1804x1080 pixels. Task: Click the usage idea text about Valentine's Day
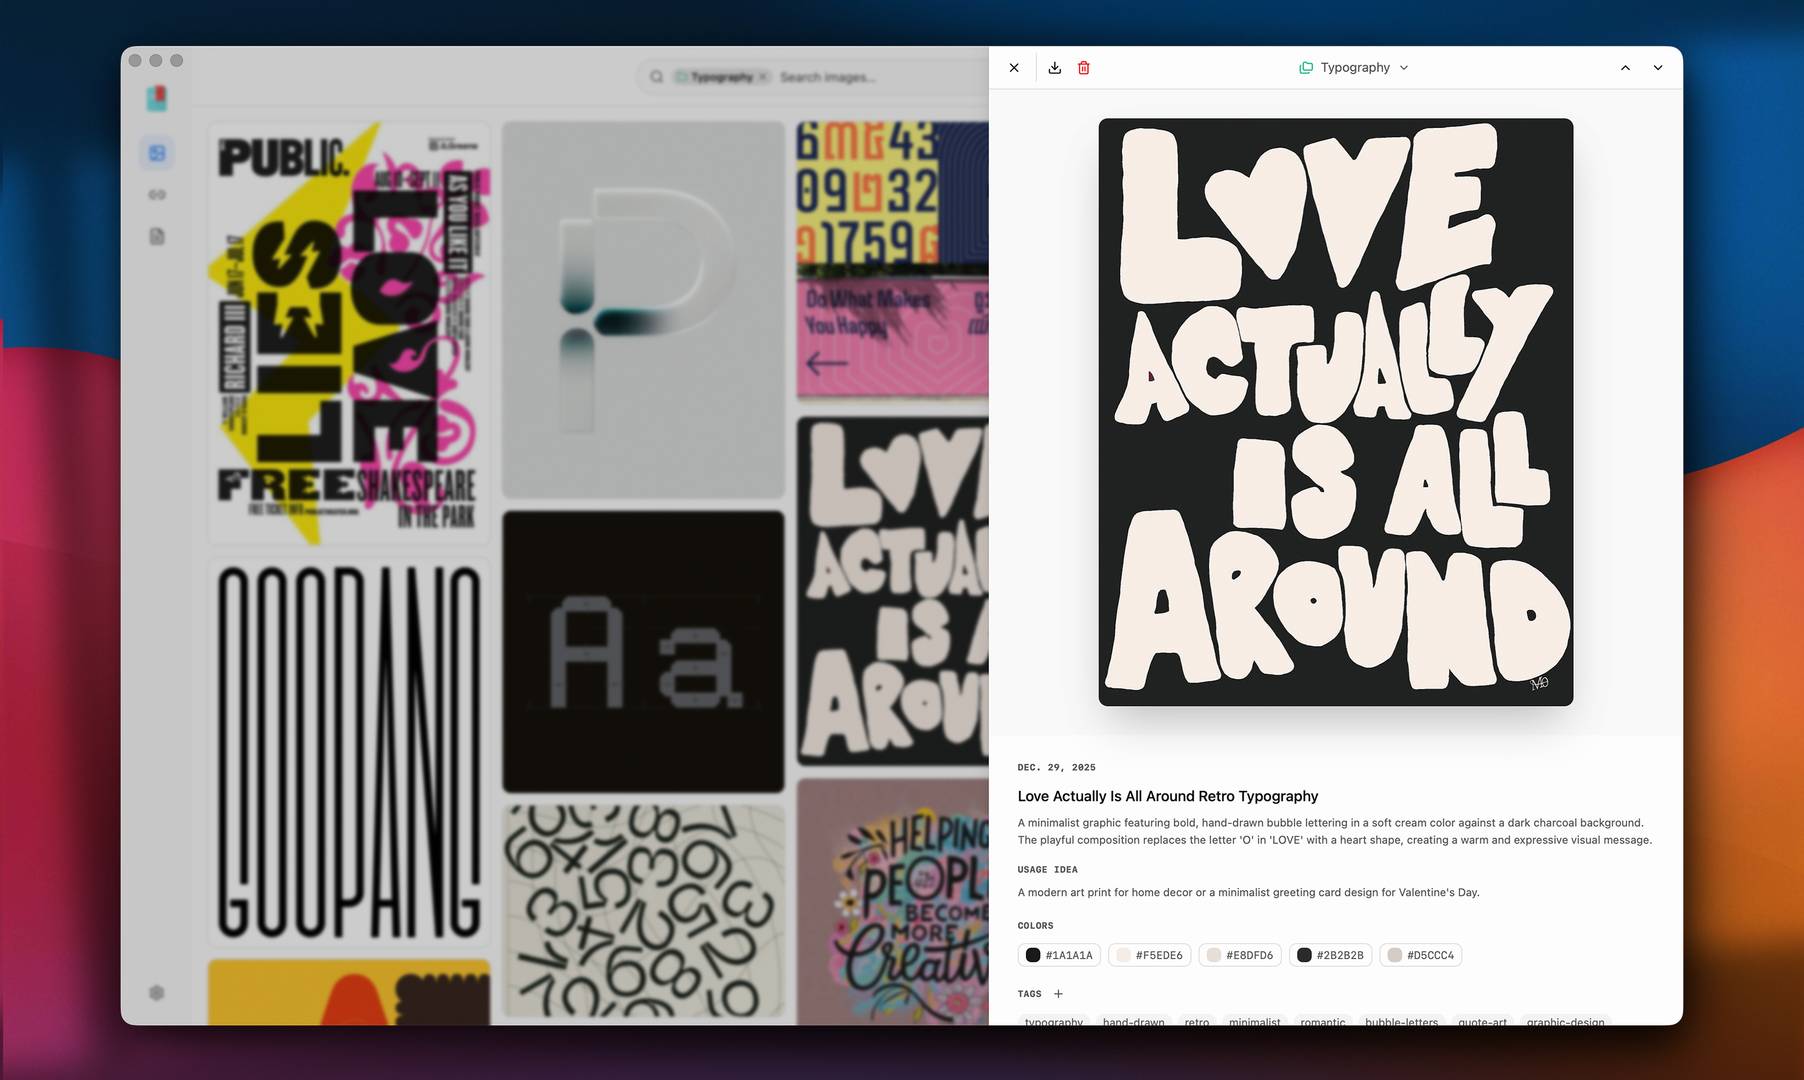coord(1248,892)
